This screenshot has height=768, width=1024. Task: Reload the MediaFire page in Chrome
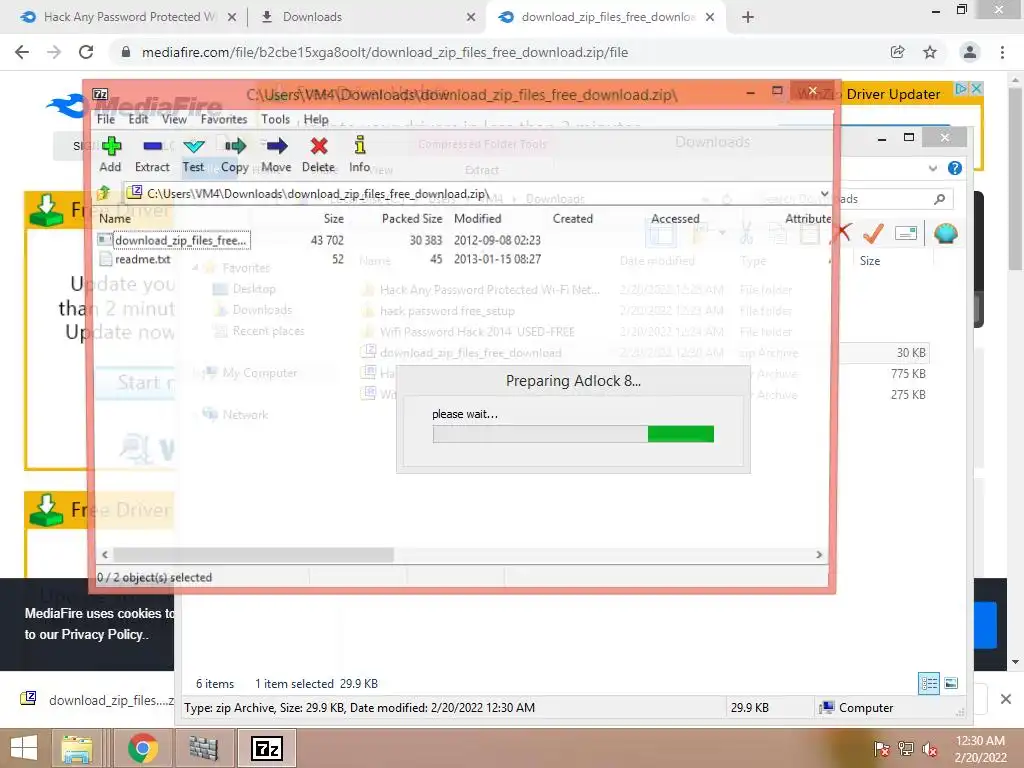(86, 52)
